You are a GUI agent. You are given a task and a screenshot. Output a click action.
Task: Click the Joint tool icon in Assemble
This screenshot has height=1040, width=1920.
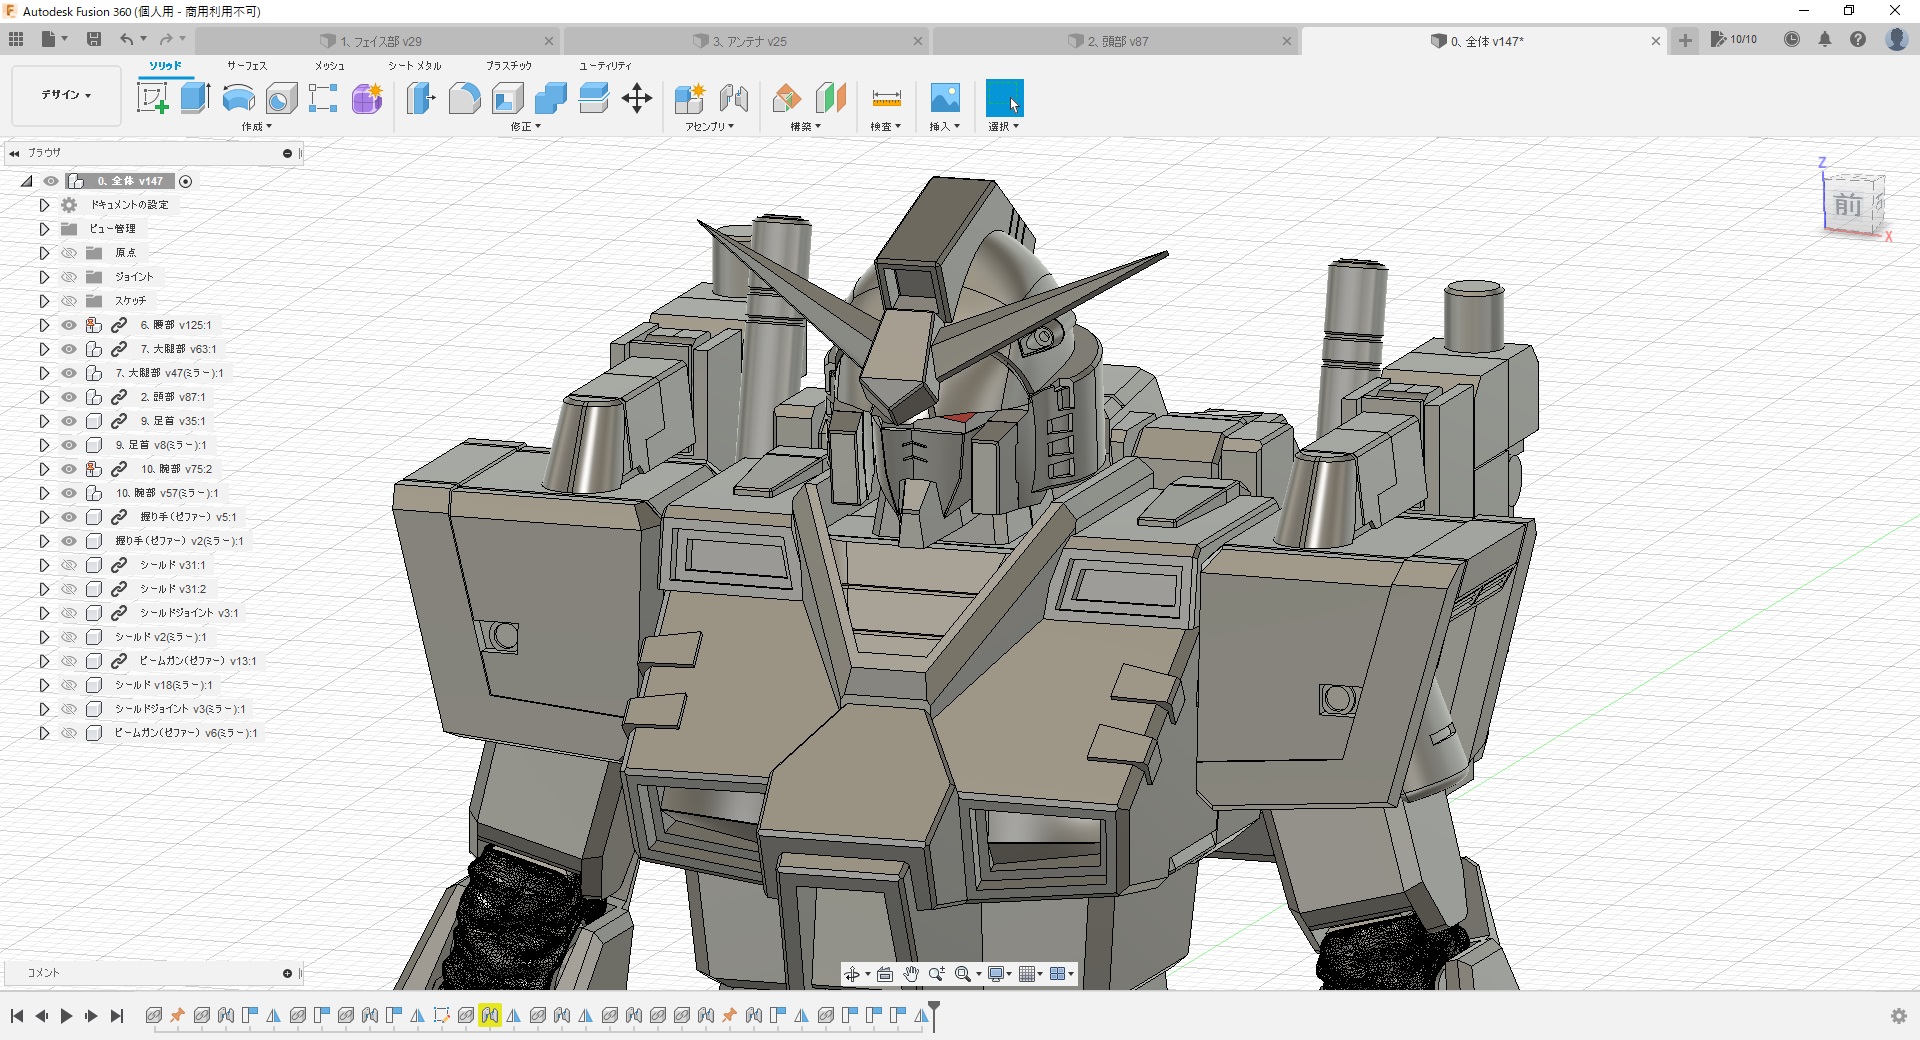(733, 98)
